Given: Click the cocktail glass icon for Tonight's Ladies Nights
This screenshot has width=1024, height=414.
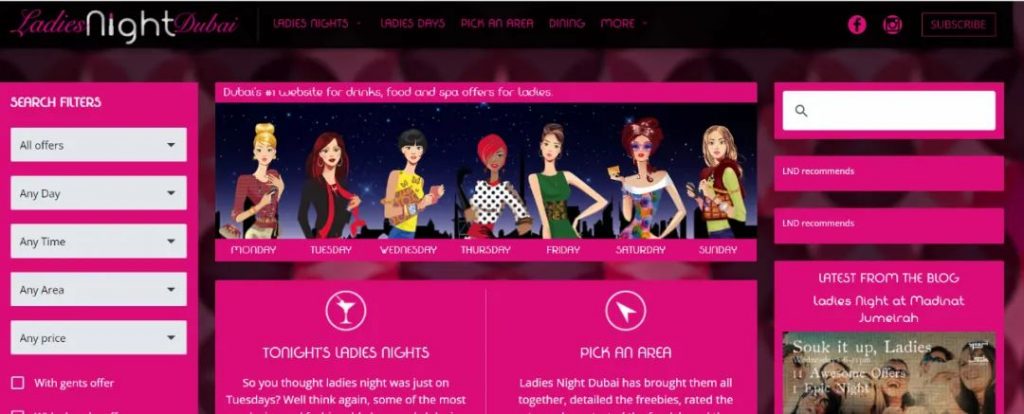Looking at the screenshot, I should pyautogui.click(x=345, y=311).
